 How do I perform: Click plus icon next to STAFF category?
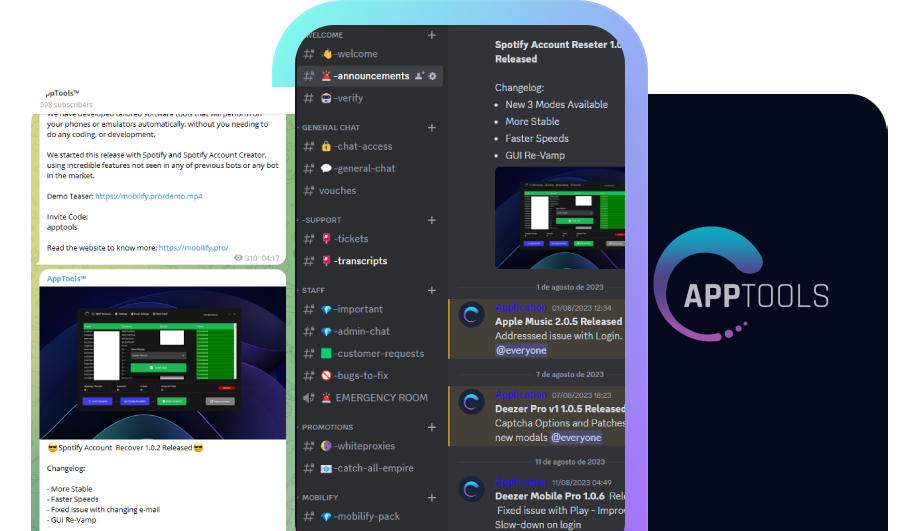pyautogui.click(x=432, y=290)
